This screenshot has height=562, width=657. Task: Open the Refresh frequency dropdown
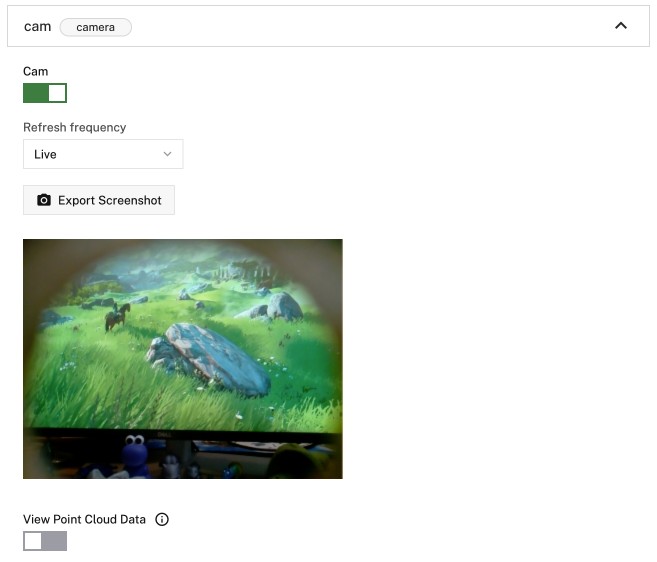point(103,154)
